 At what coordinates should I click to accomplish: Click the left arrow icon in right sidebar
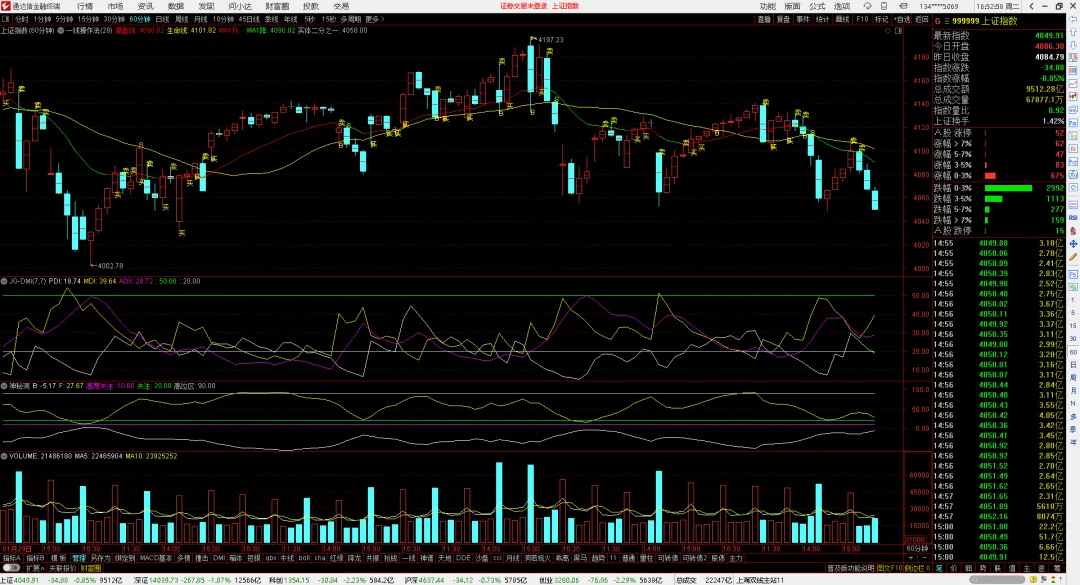point(1073,21)
